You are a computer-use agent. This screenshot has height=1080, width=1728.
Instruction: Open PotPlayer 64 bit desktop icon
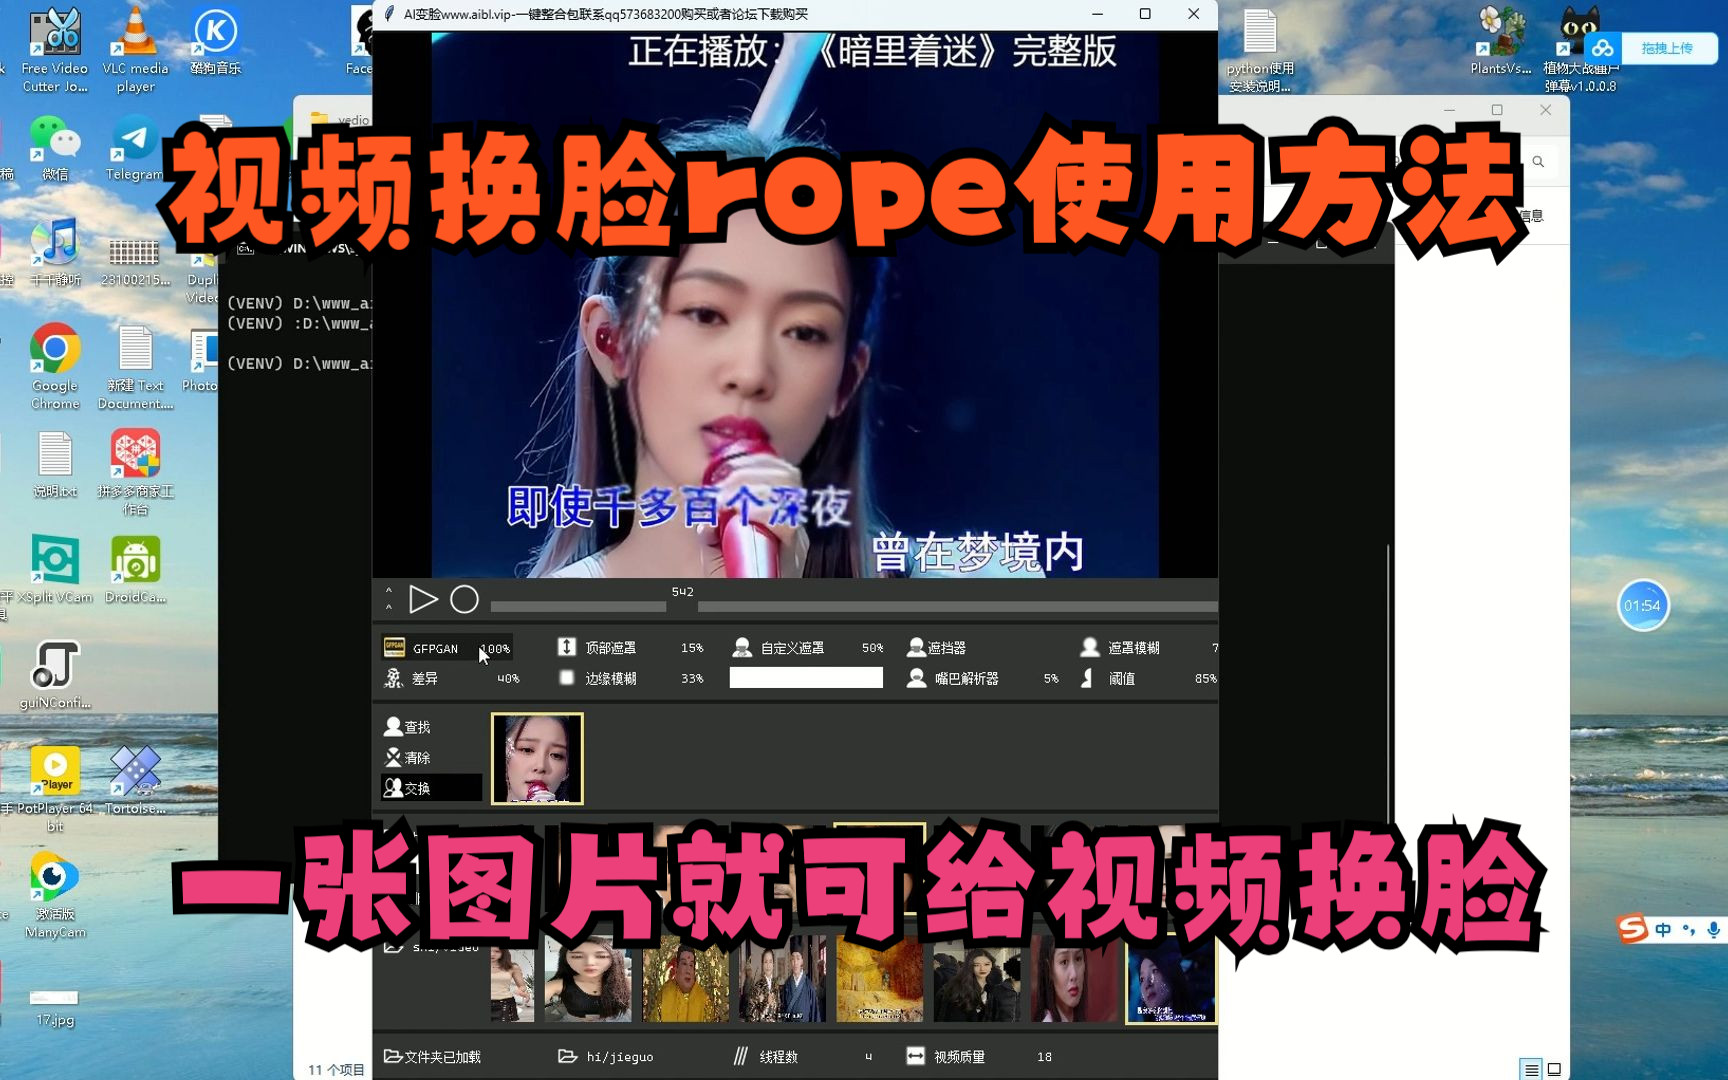[x=55, y=789]
